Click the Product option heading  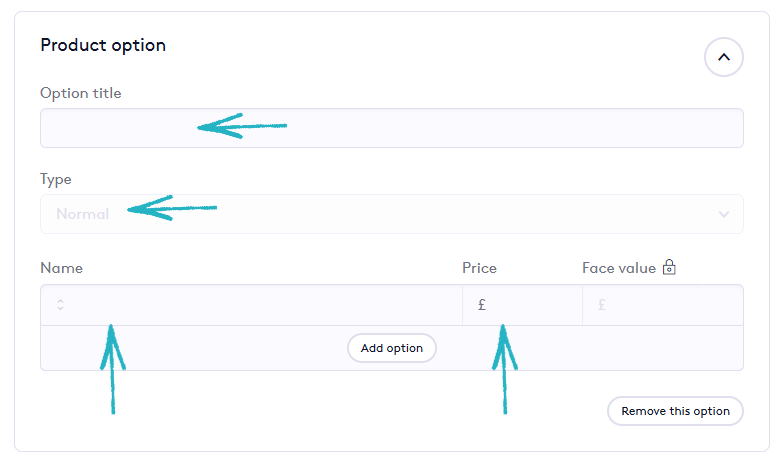click(x=103, y=45)
